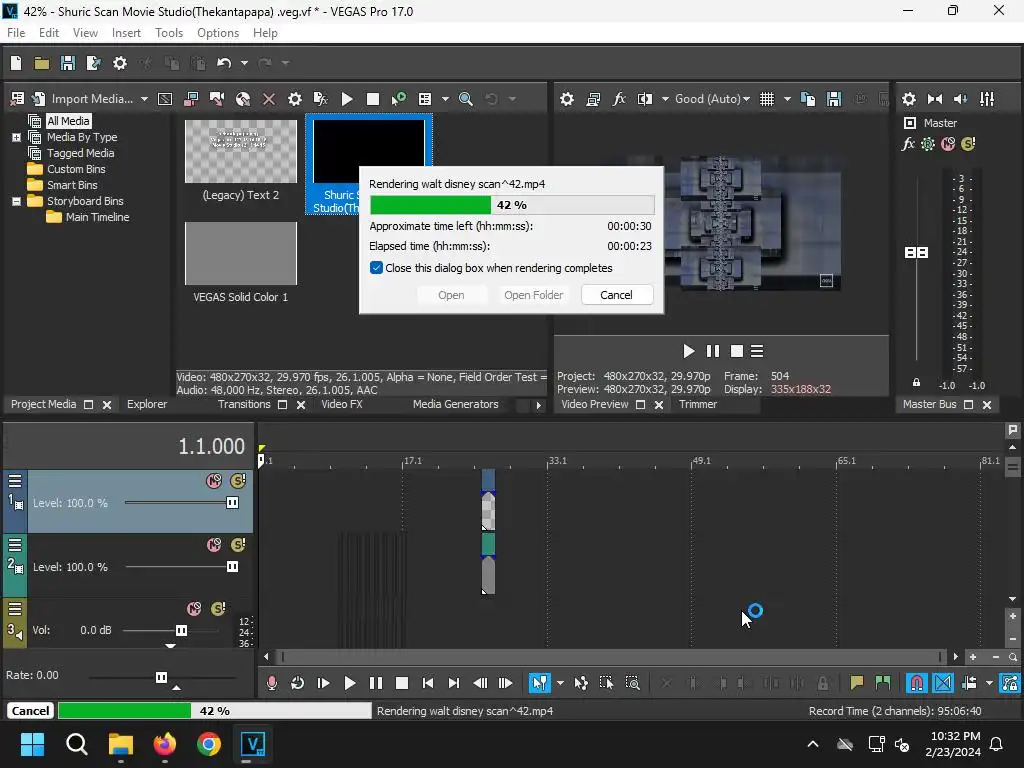1024x768 pixels.
Task: Remove selected media with red X icon
Action: click(268, 99)
